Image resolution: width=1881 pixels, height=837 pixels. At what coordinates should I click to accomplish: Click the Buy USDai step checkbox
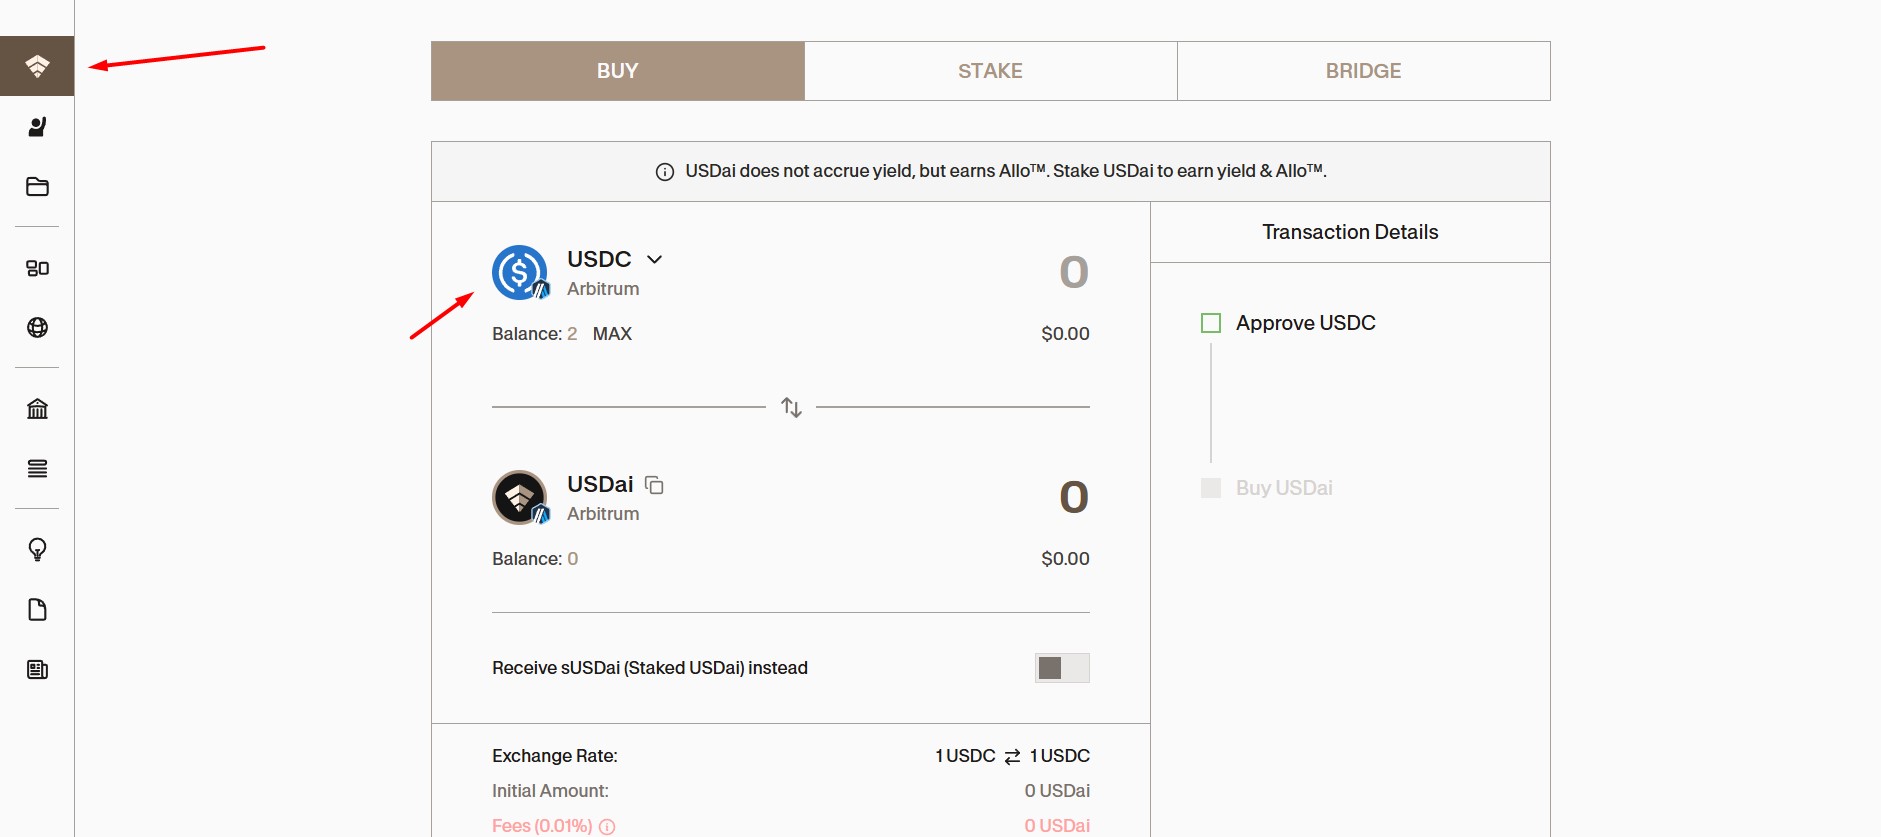click(1211, 488)
